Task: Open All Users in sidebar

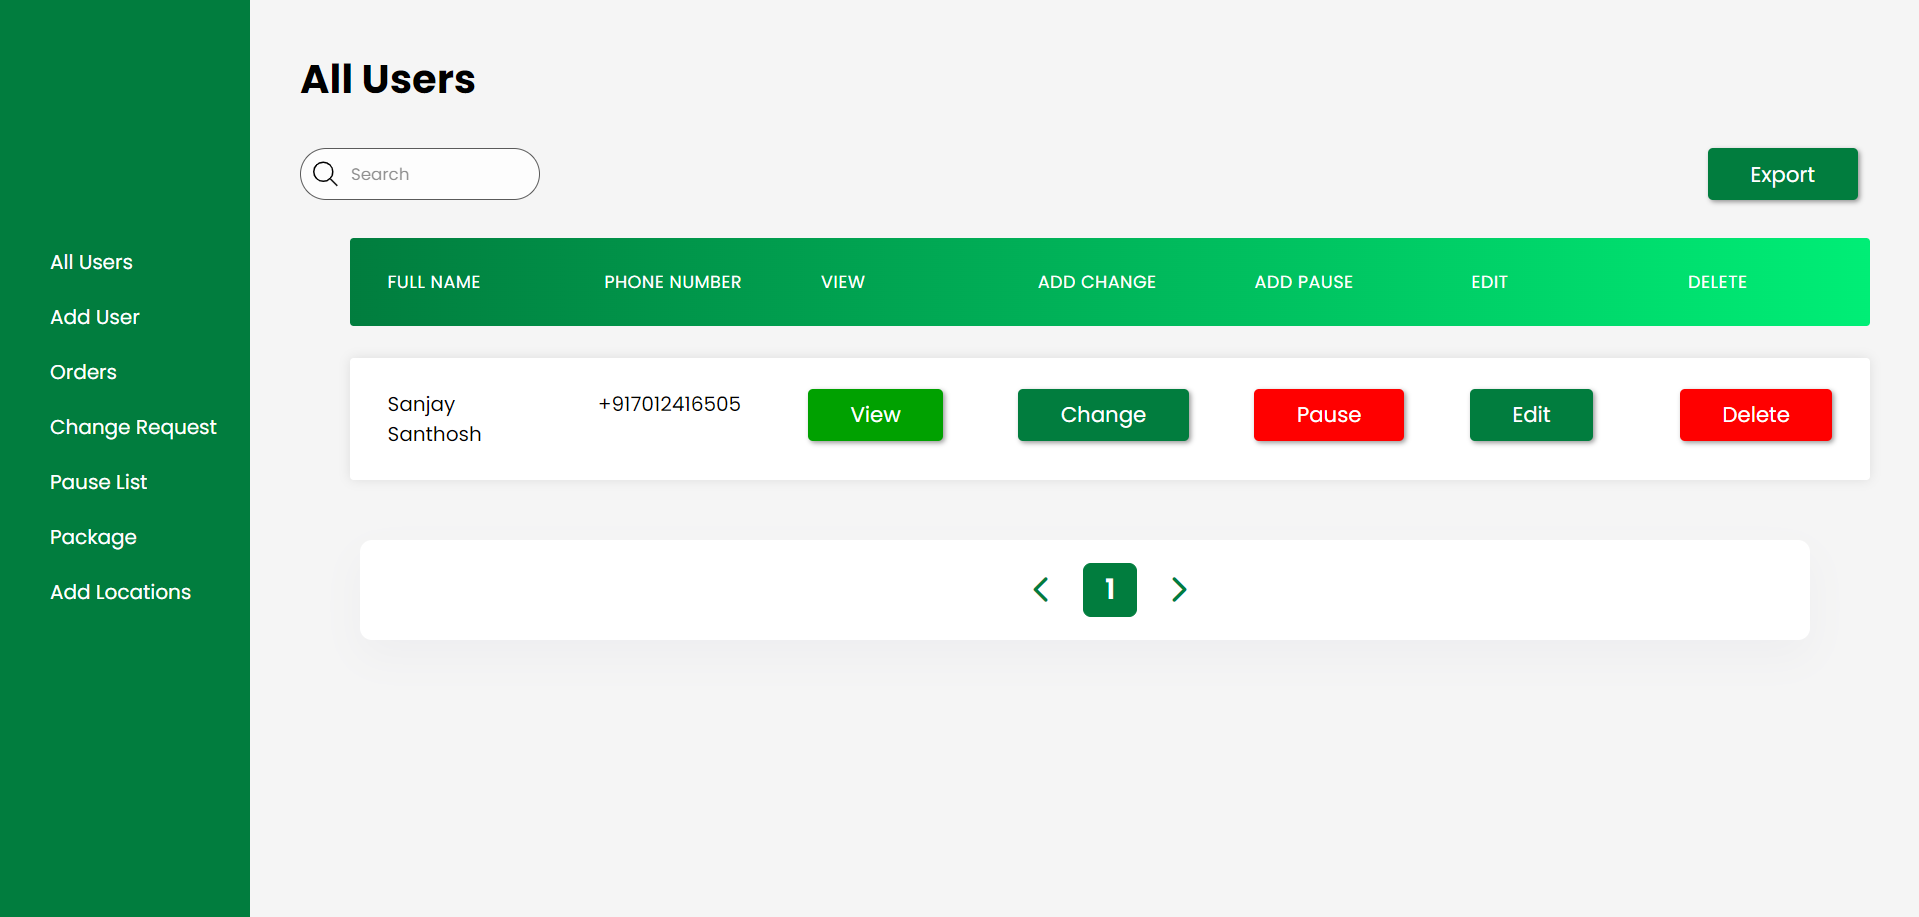Action: [91, 262]
